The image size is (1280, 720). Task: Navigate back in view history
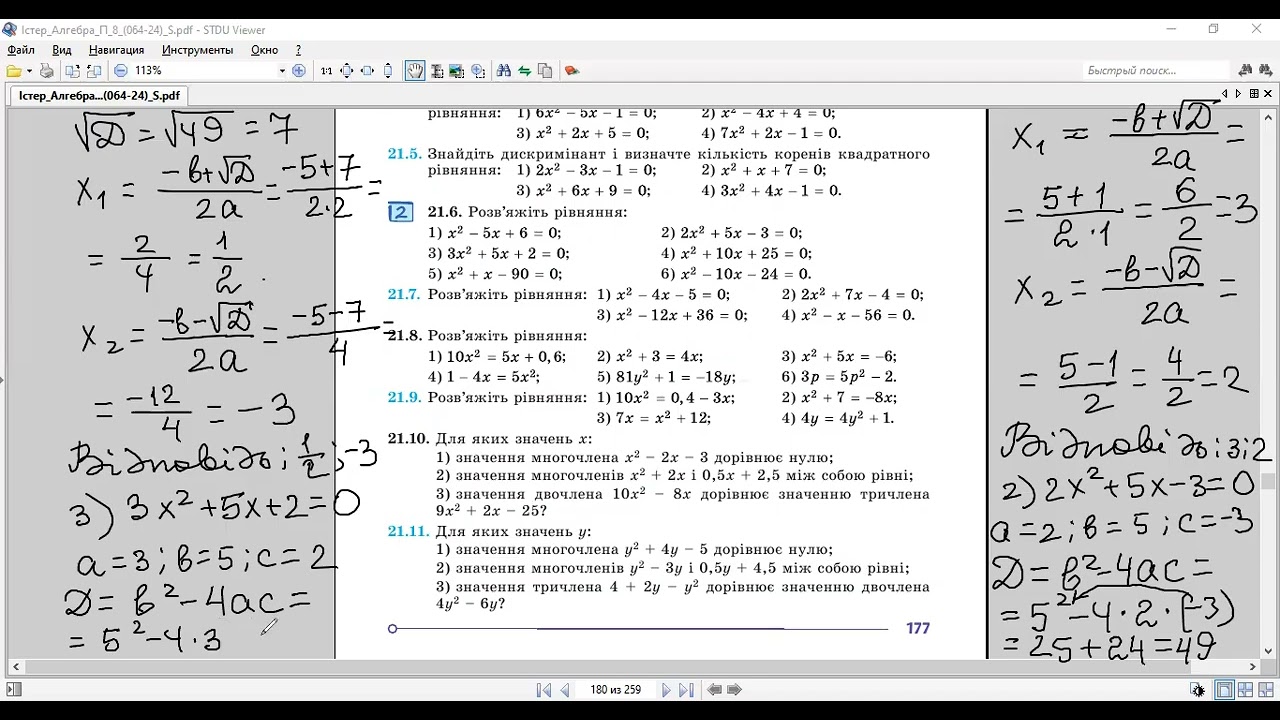(714, 690)
